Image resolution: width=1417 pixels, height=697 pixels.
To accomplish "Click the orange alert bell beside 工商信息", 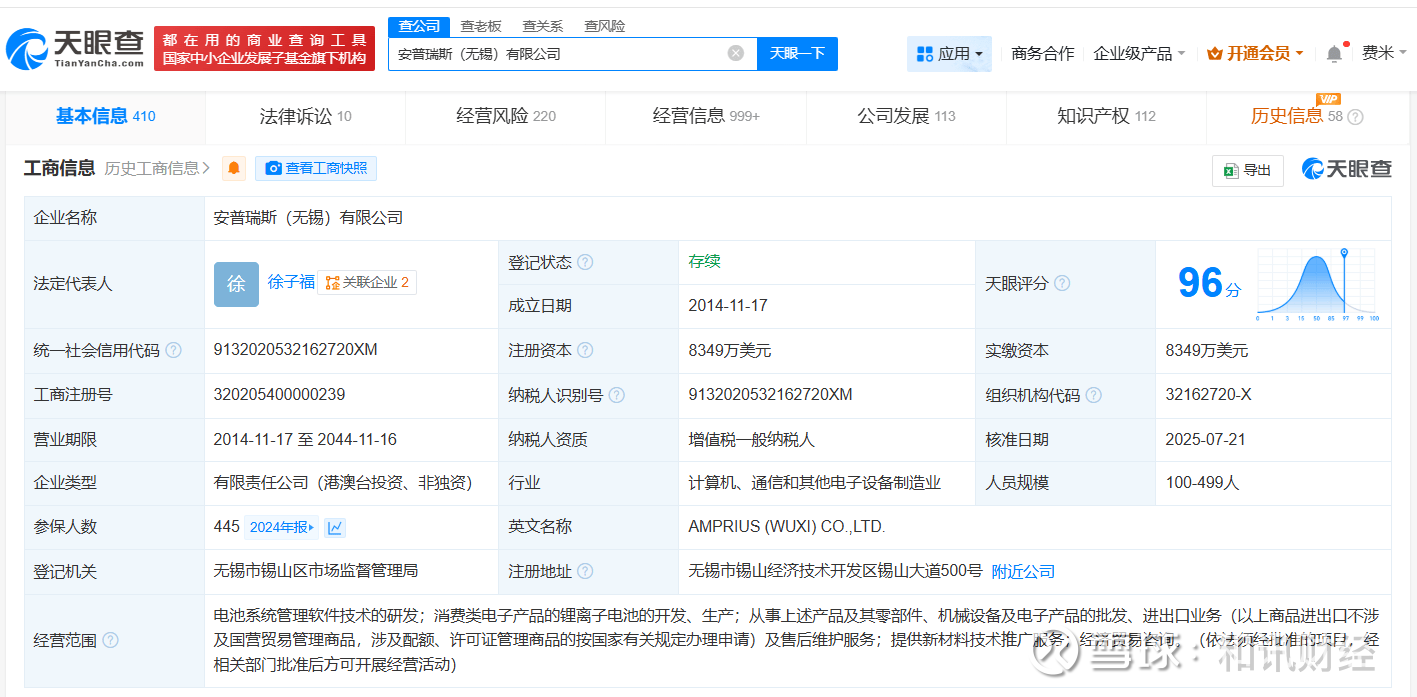I will pos(234,168).
